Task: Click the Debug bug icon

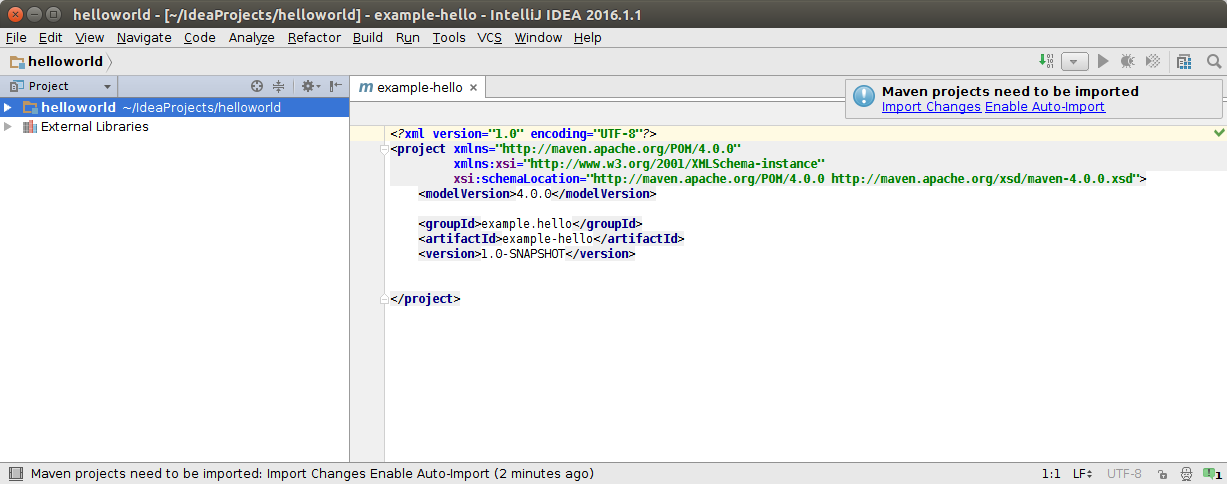Action: click(x=1128, y=61)
